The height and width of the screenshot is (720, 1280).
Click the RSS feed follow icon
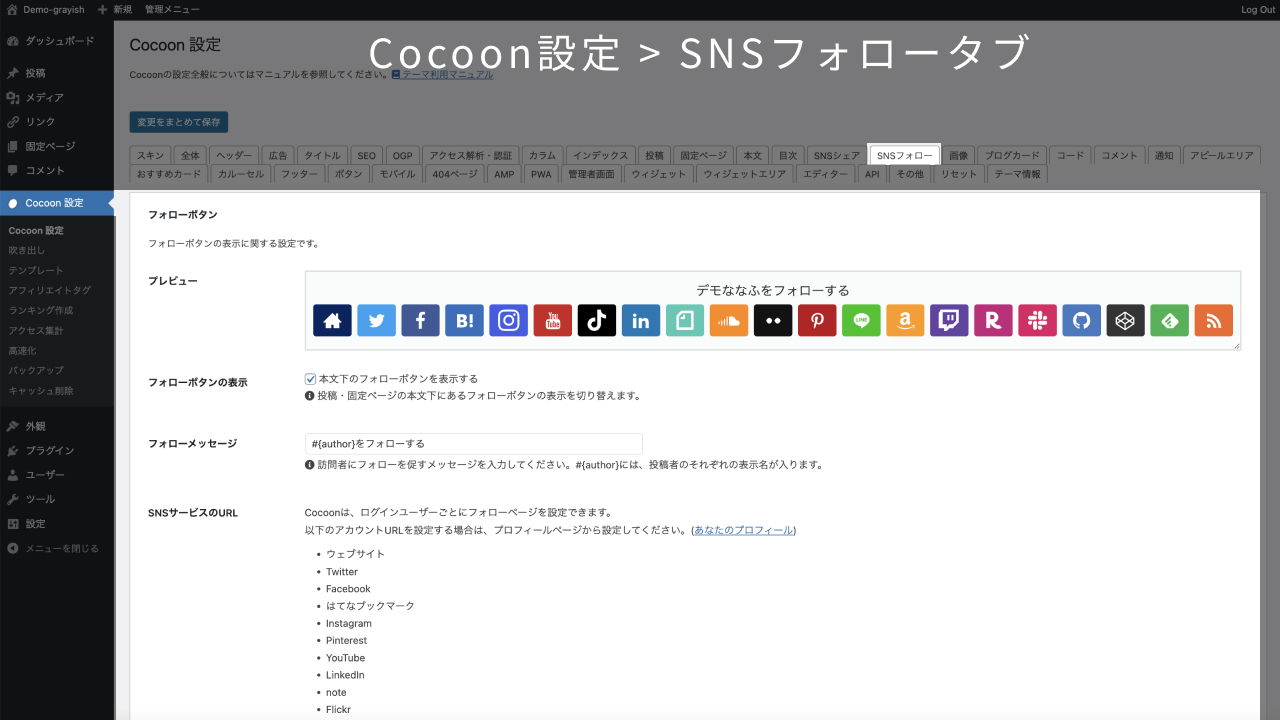point(1213,320)
